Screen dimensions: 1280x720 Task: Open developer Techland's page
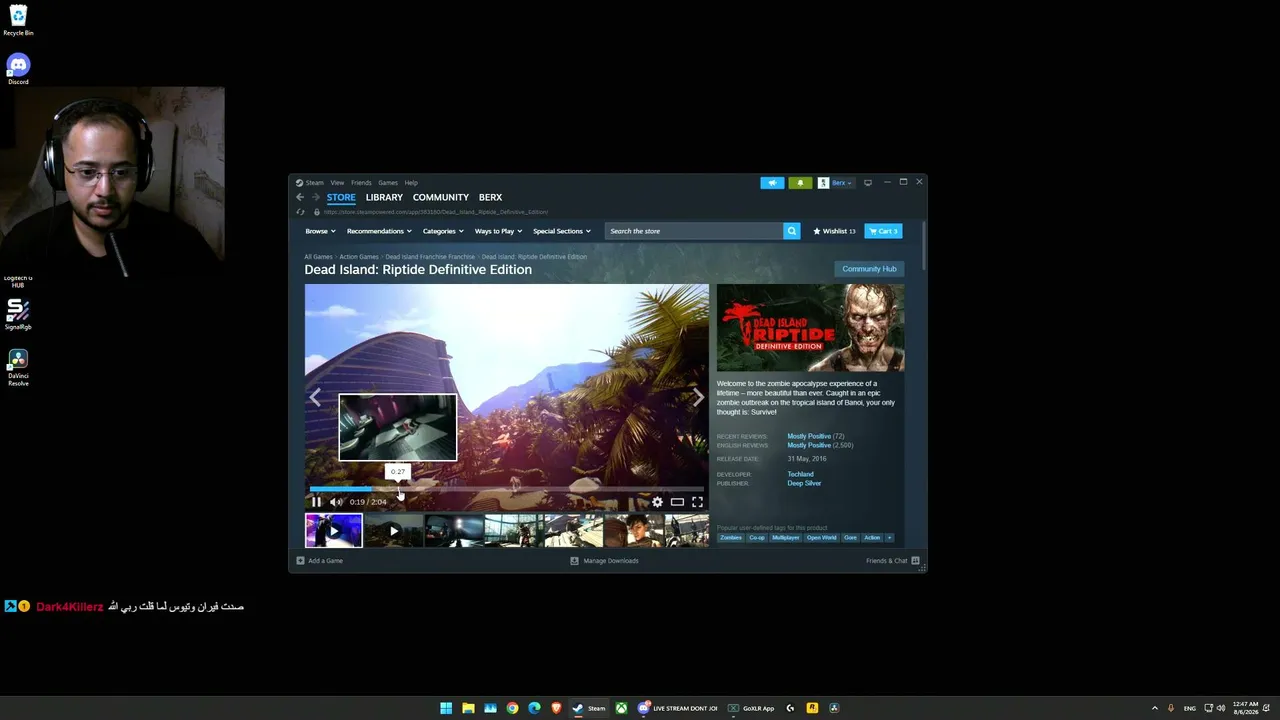(x=801, y=474)
